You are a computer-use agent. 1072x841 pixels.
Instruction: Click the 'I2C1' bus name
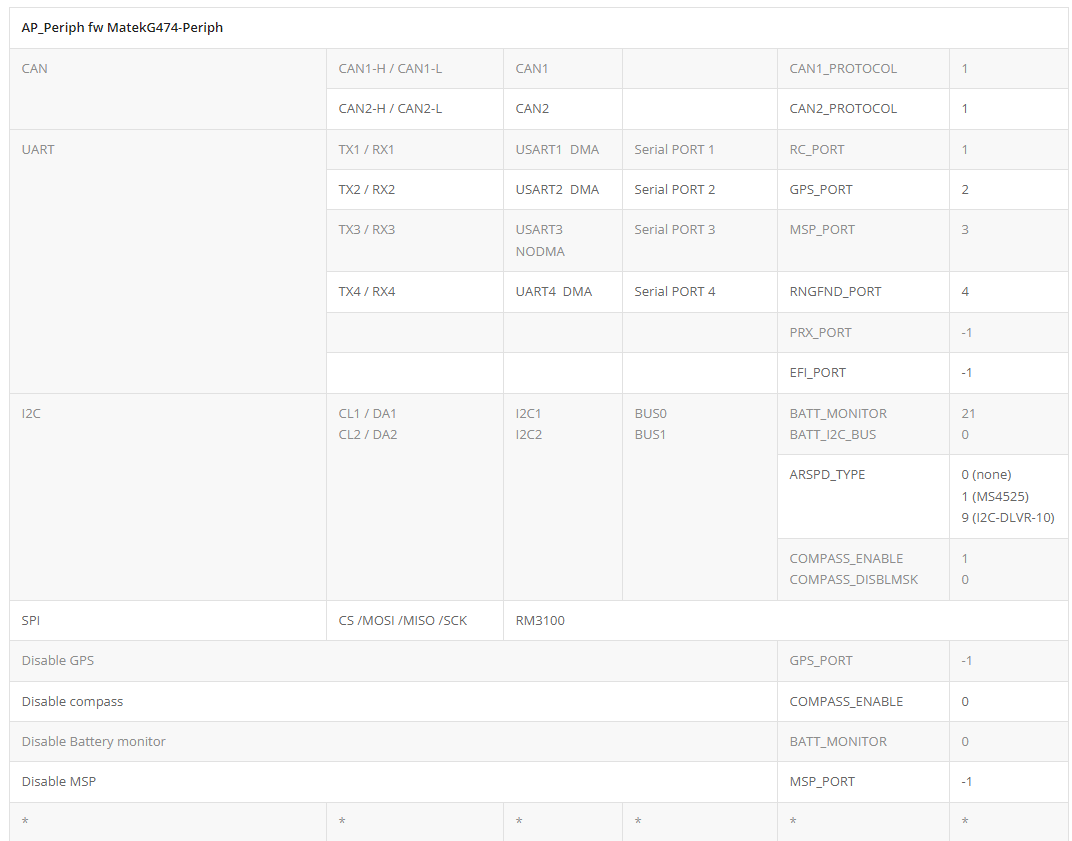[x=528, y=414]
